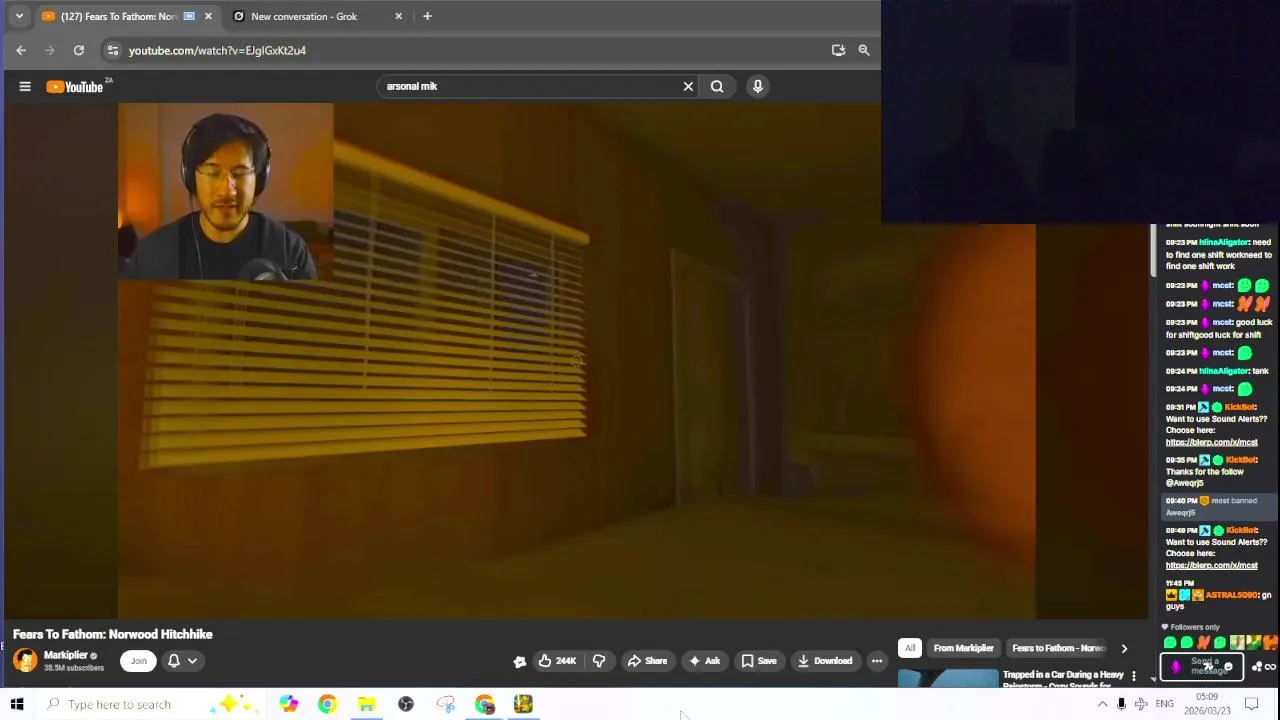1280x720 pixels.
Task: Click the video player to pause
Action: pos(576,360)
